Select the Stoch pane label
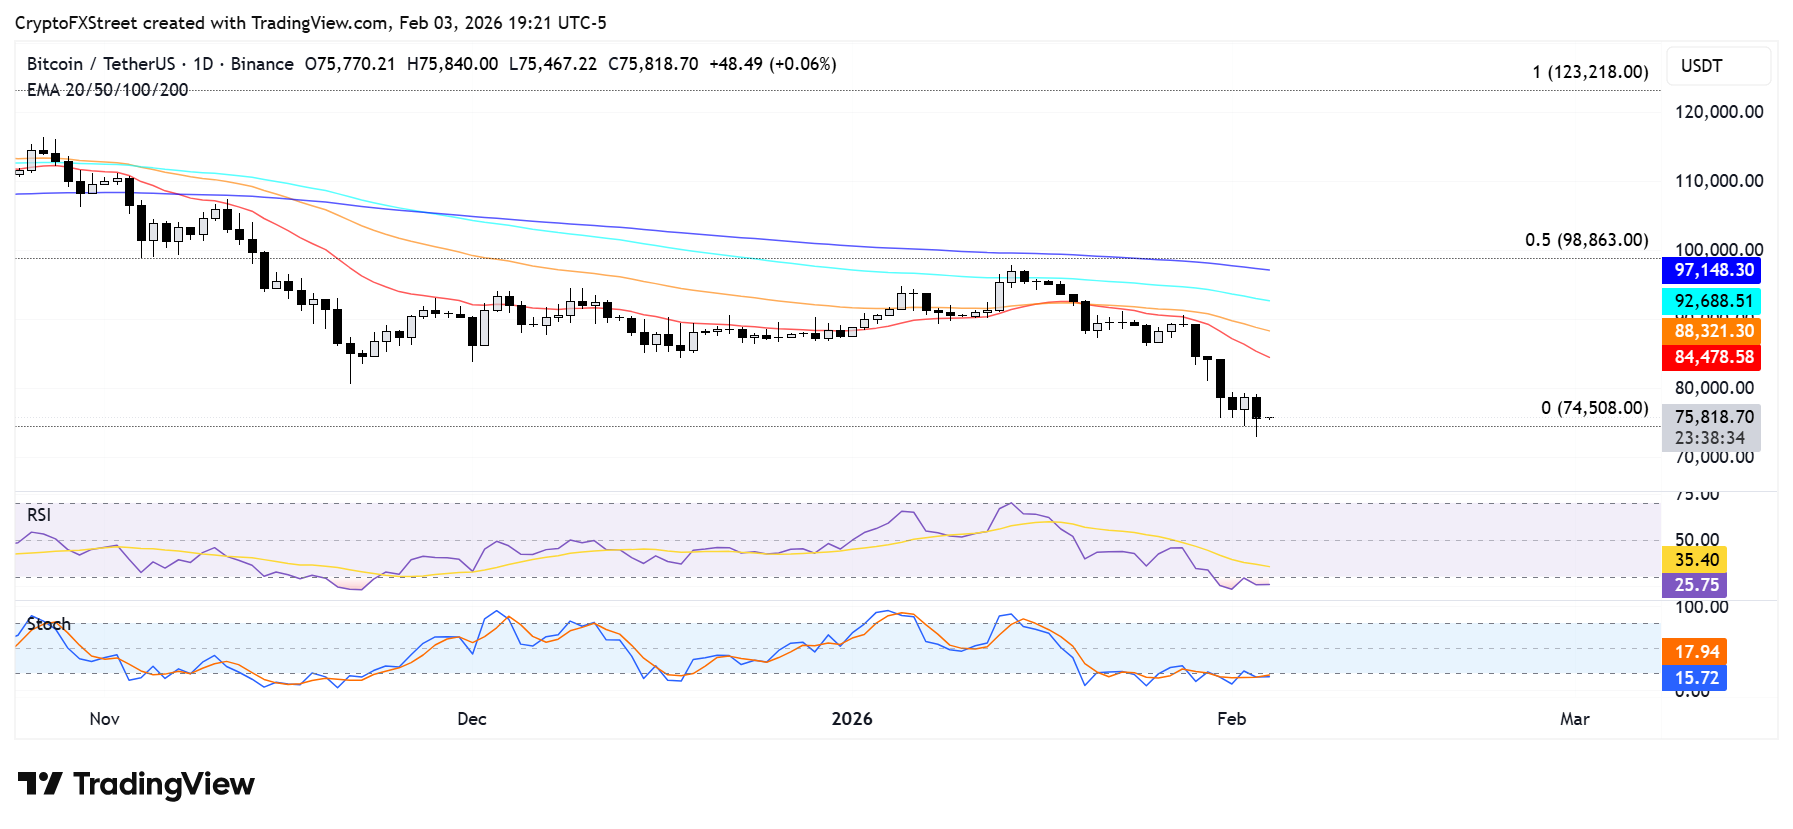 [x=49, y=624]
